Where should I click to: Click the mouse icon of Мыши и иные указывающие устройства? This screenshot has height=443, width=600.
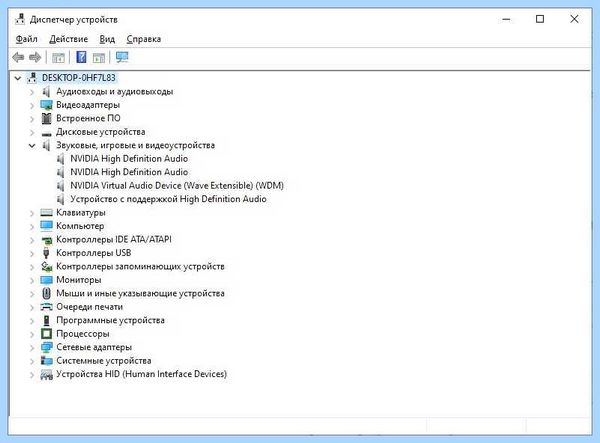pyautogui.click(x=46, y=293)
